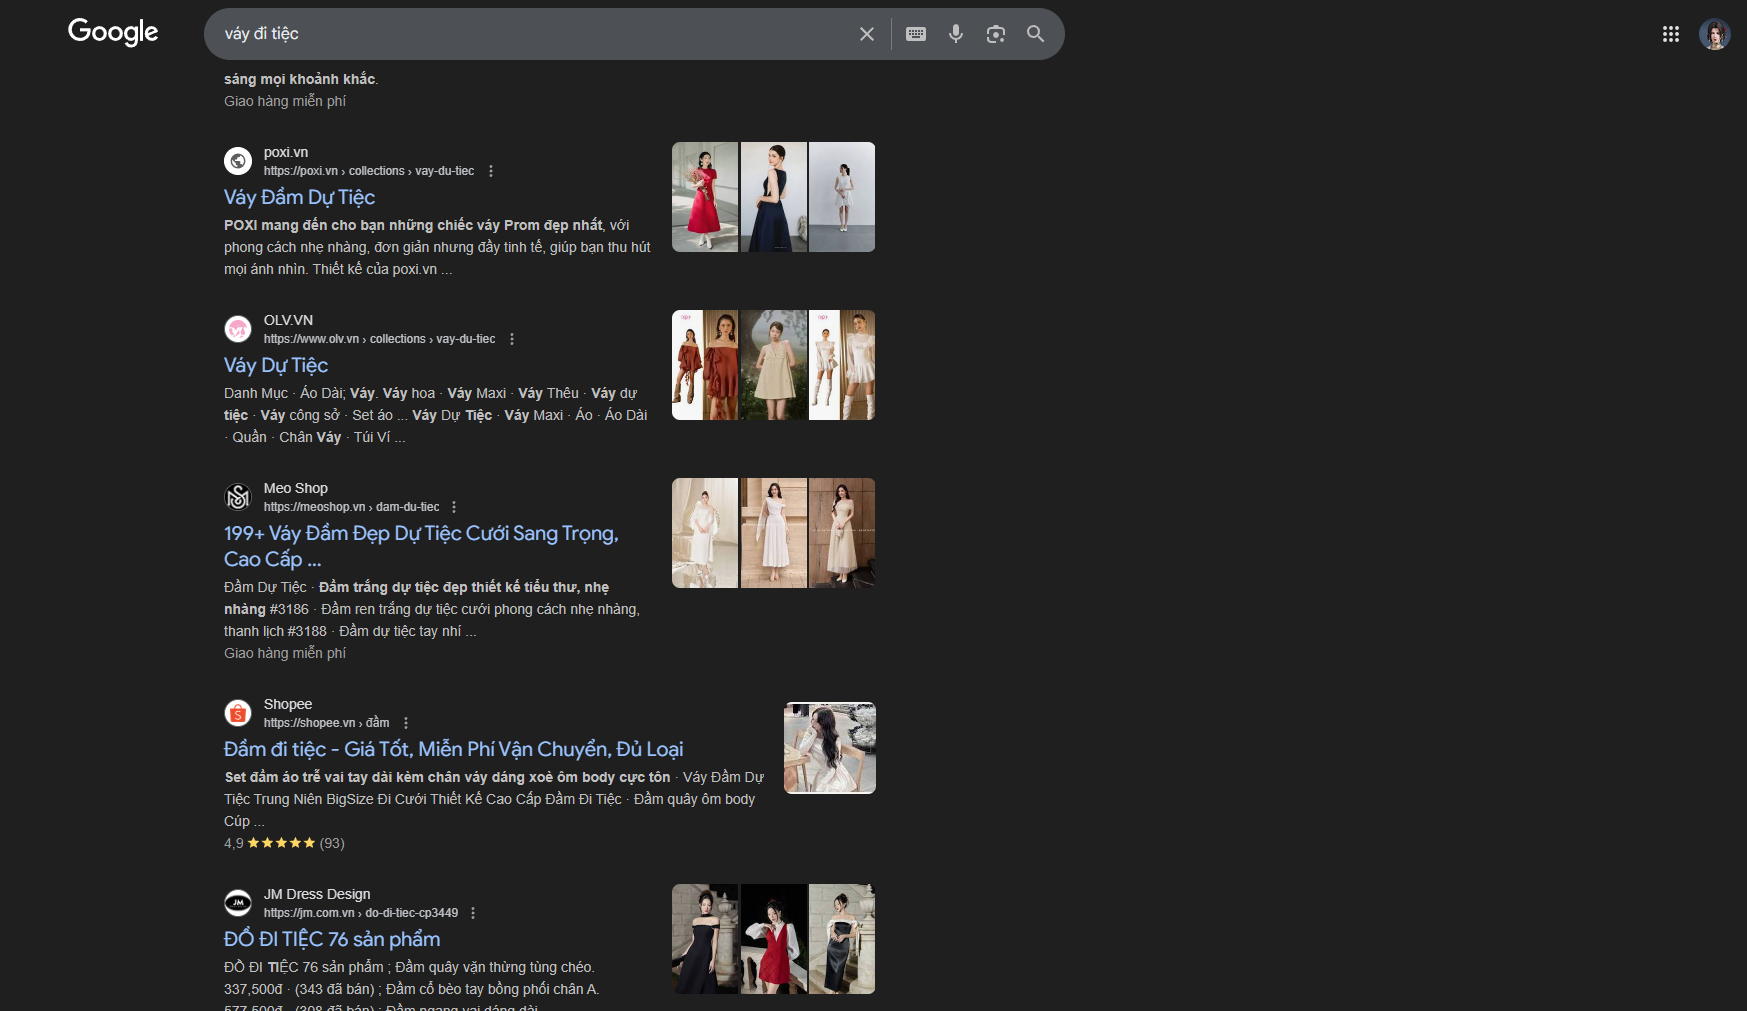Open more options for poxi.vn result
The width and height of the screenshot is (1747, 1011).
pyautogui.click(x=491, y=171)
